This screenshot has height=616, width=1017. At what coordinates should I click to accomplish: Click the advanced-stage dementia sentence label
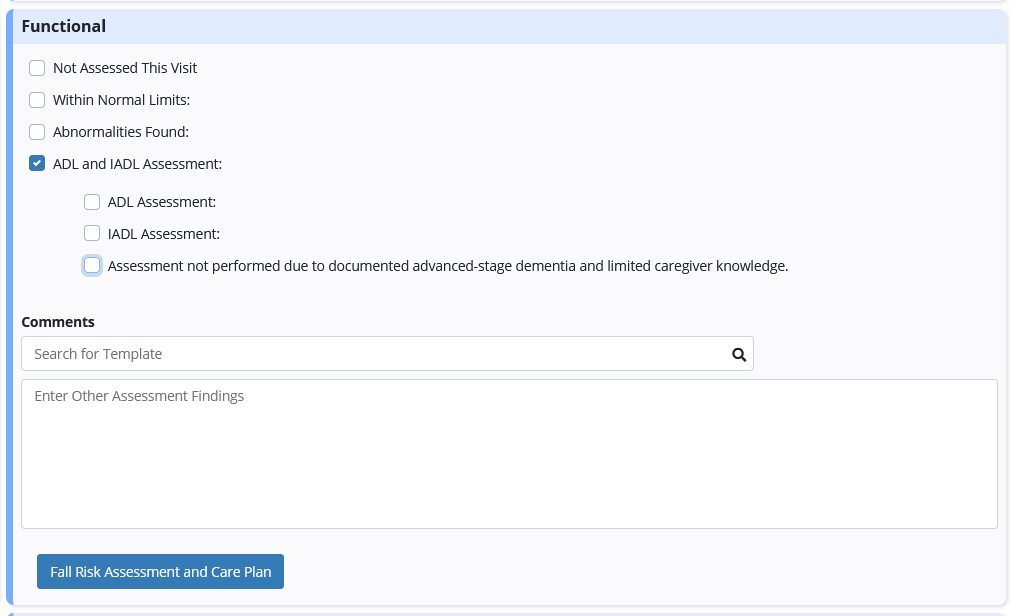[448, 266]
